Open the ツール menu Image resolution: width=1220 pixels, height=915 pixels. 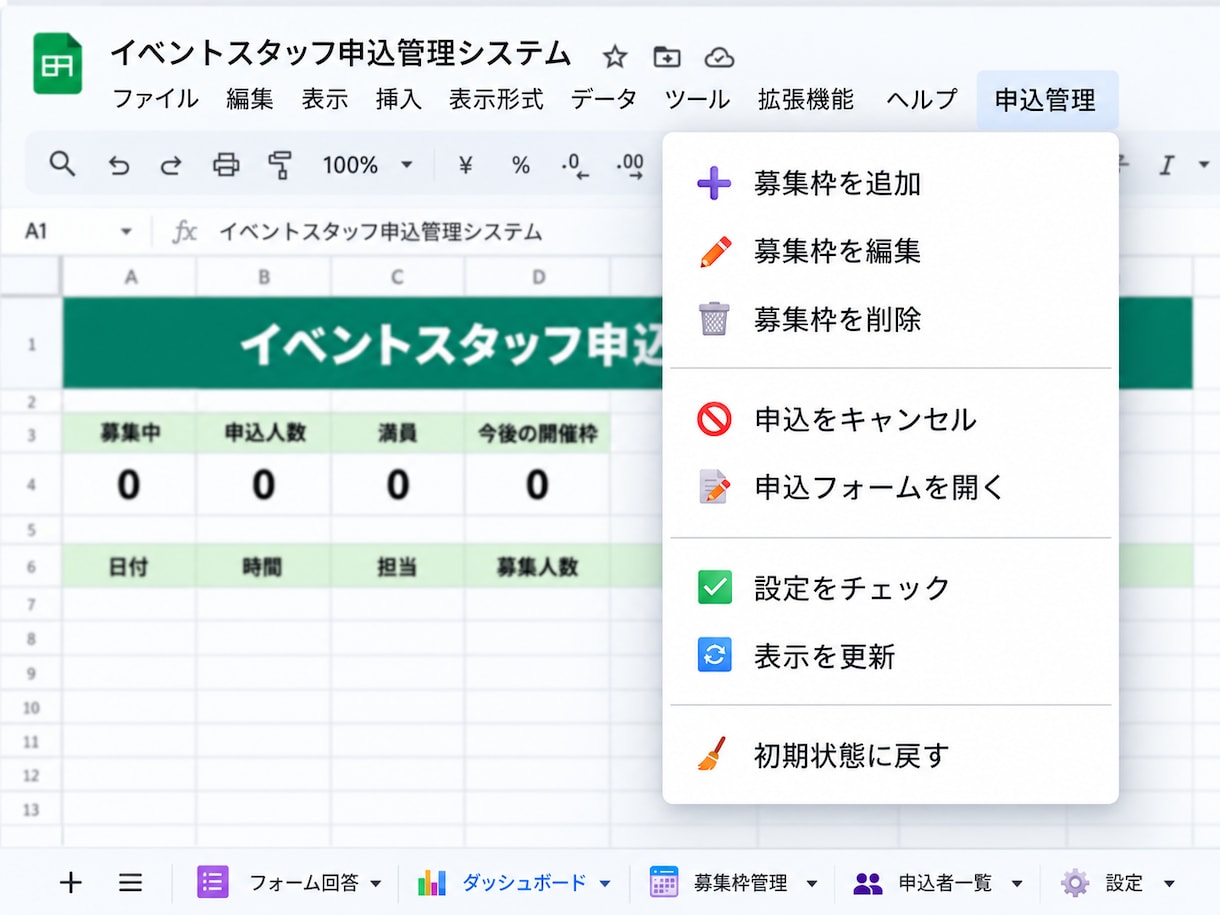point(697,100)
